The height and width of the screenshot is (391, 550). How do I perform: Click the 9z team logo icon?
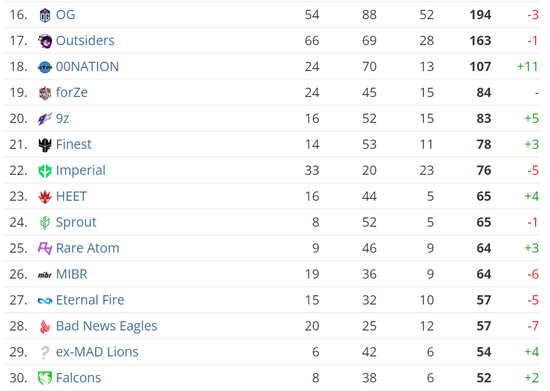(x=45, y=119)
